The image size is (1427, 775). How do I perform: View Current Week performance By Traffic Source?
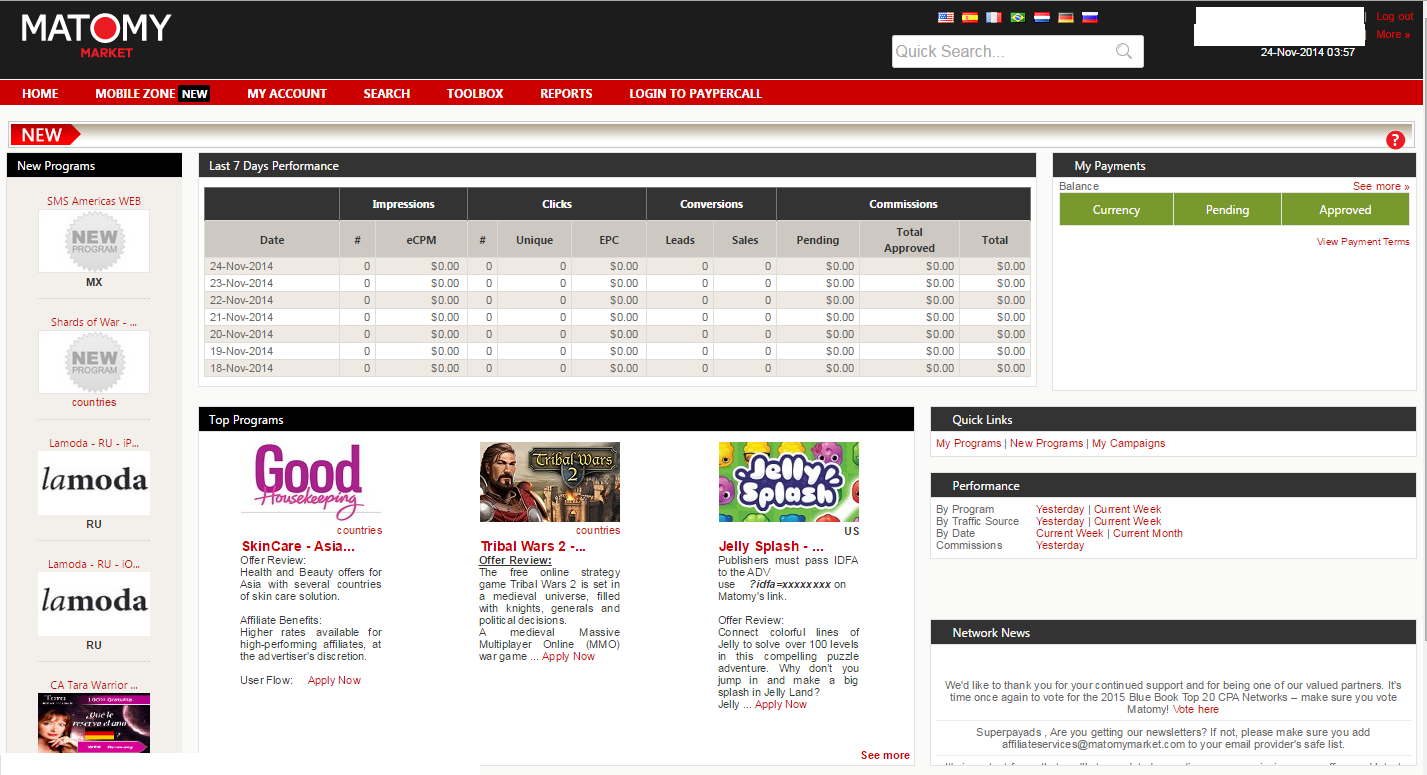click(1128, 521)
